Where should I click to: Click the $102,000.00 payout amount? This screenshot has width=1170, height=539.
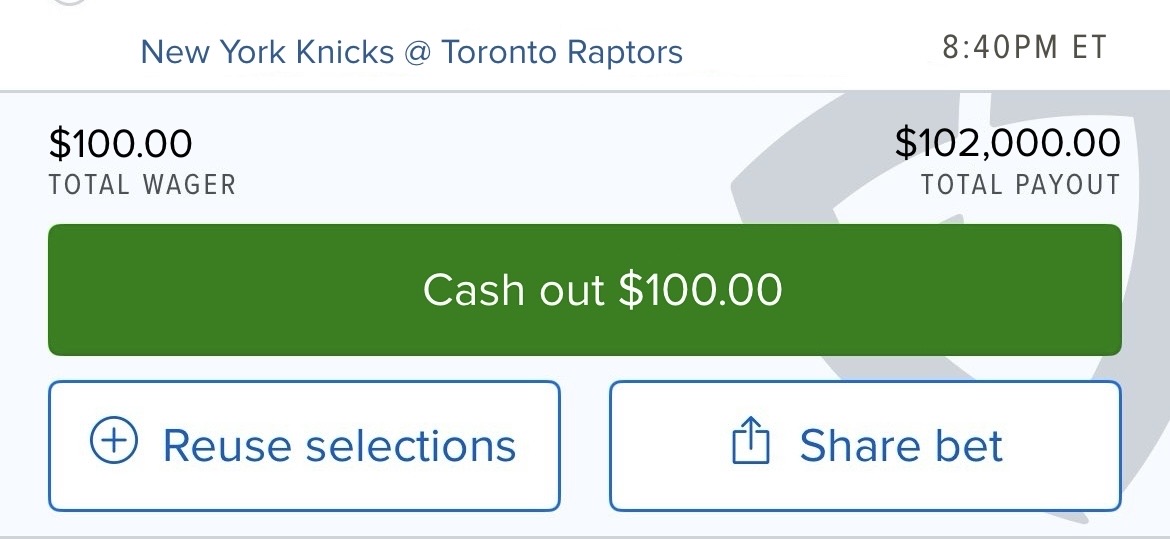tap(1007, 143)
